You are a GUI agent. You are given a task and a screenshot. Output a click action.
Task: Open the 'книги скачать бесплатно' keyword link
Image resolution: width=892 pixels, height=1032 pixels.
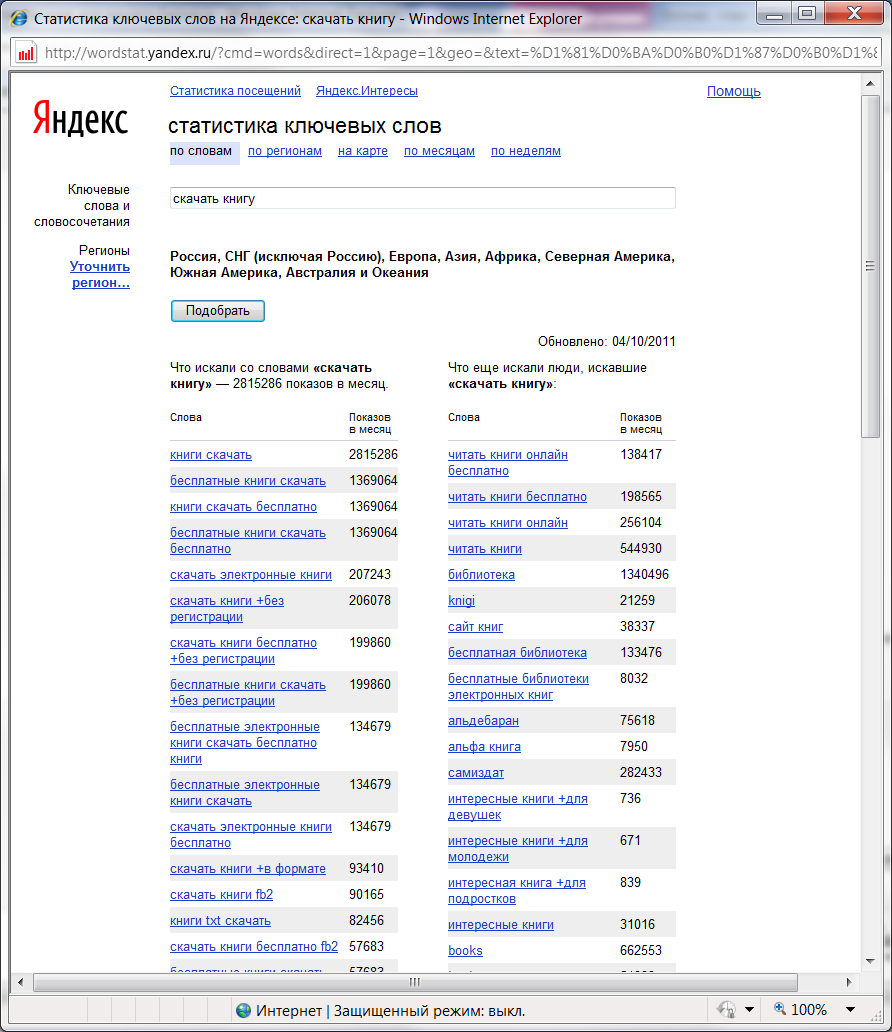(244, 507)
